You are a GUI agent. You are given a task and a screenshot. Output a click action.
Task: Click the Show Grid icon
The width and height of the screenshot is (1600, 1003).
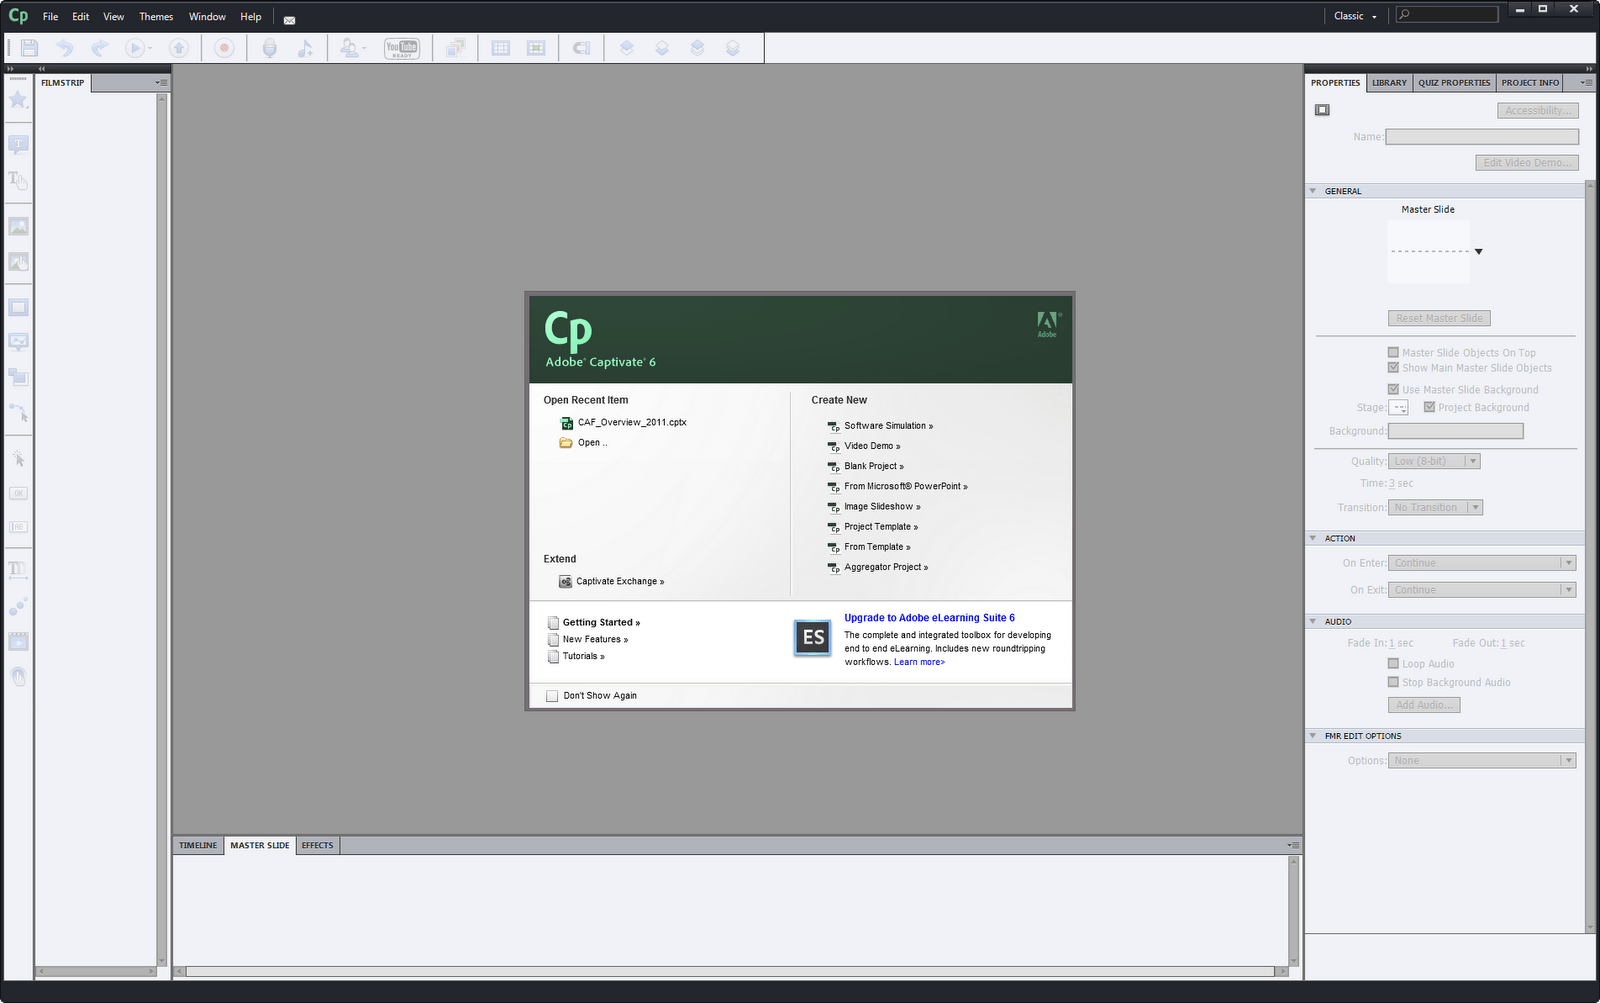tap(501, 48)
